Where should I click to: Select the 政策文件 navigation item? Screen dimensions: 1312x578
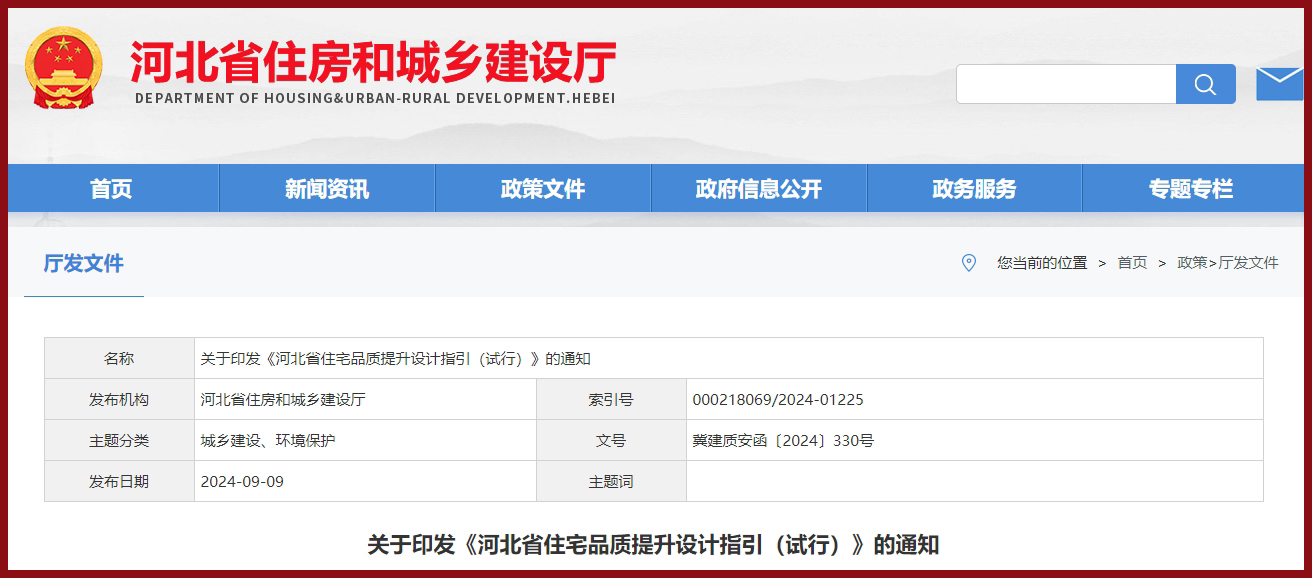coord(543,188)
